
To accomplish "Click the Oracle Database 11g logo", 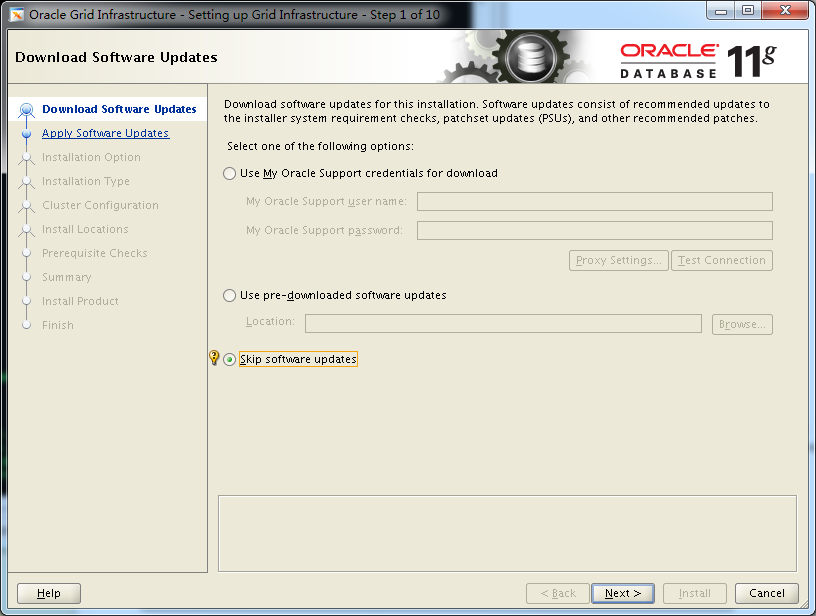I will click(x=697, y=61).
